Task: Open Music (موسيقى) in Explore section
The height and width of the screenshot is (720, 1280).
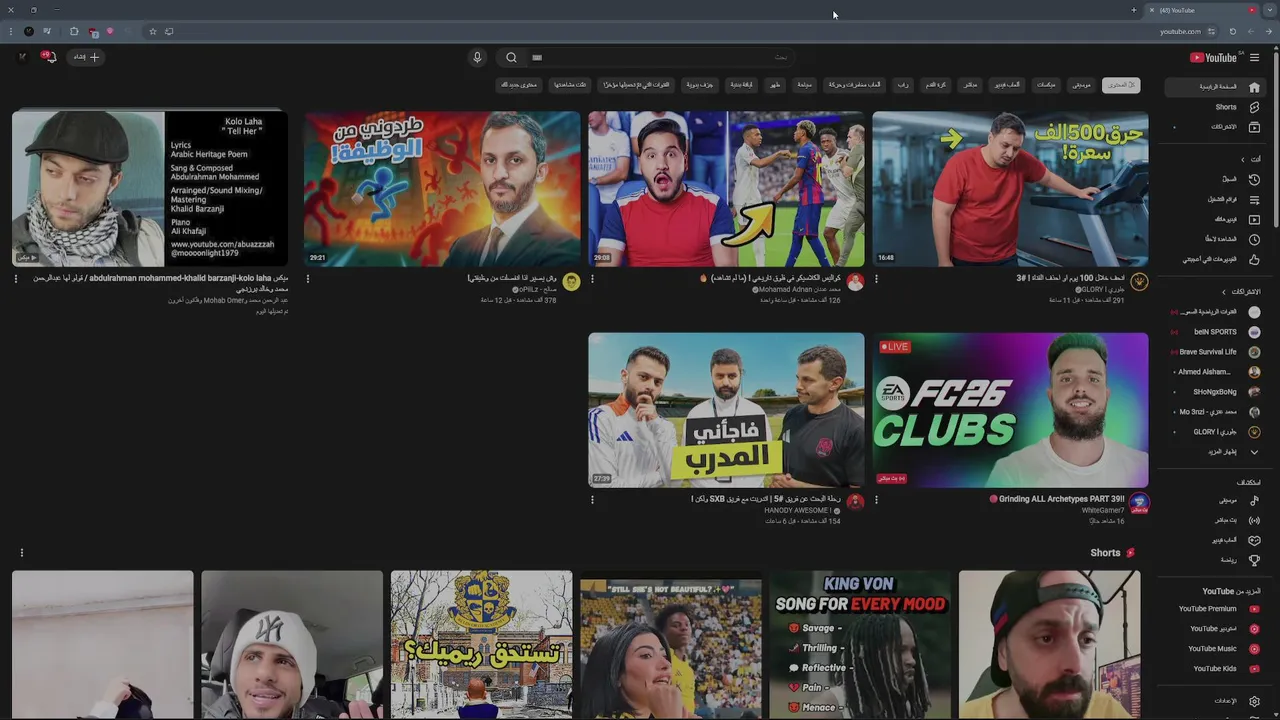Action: 1217,500
